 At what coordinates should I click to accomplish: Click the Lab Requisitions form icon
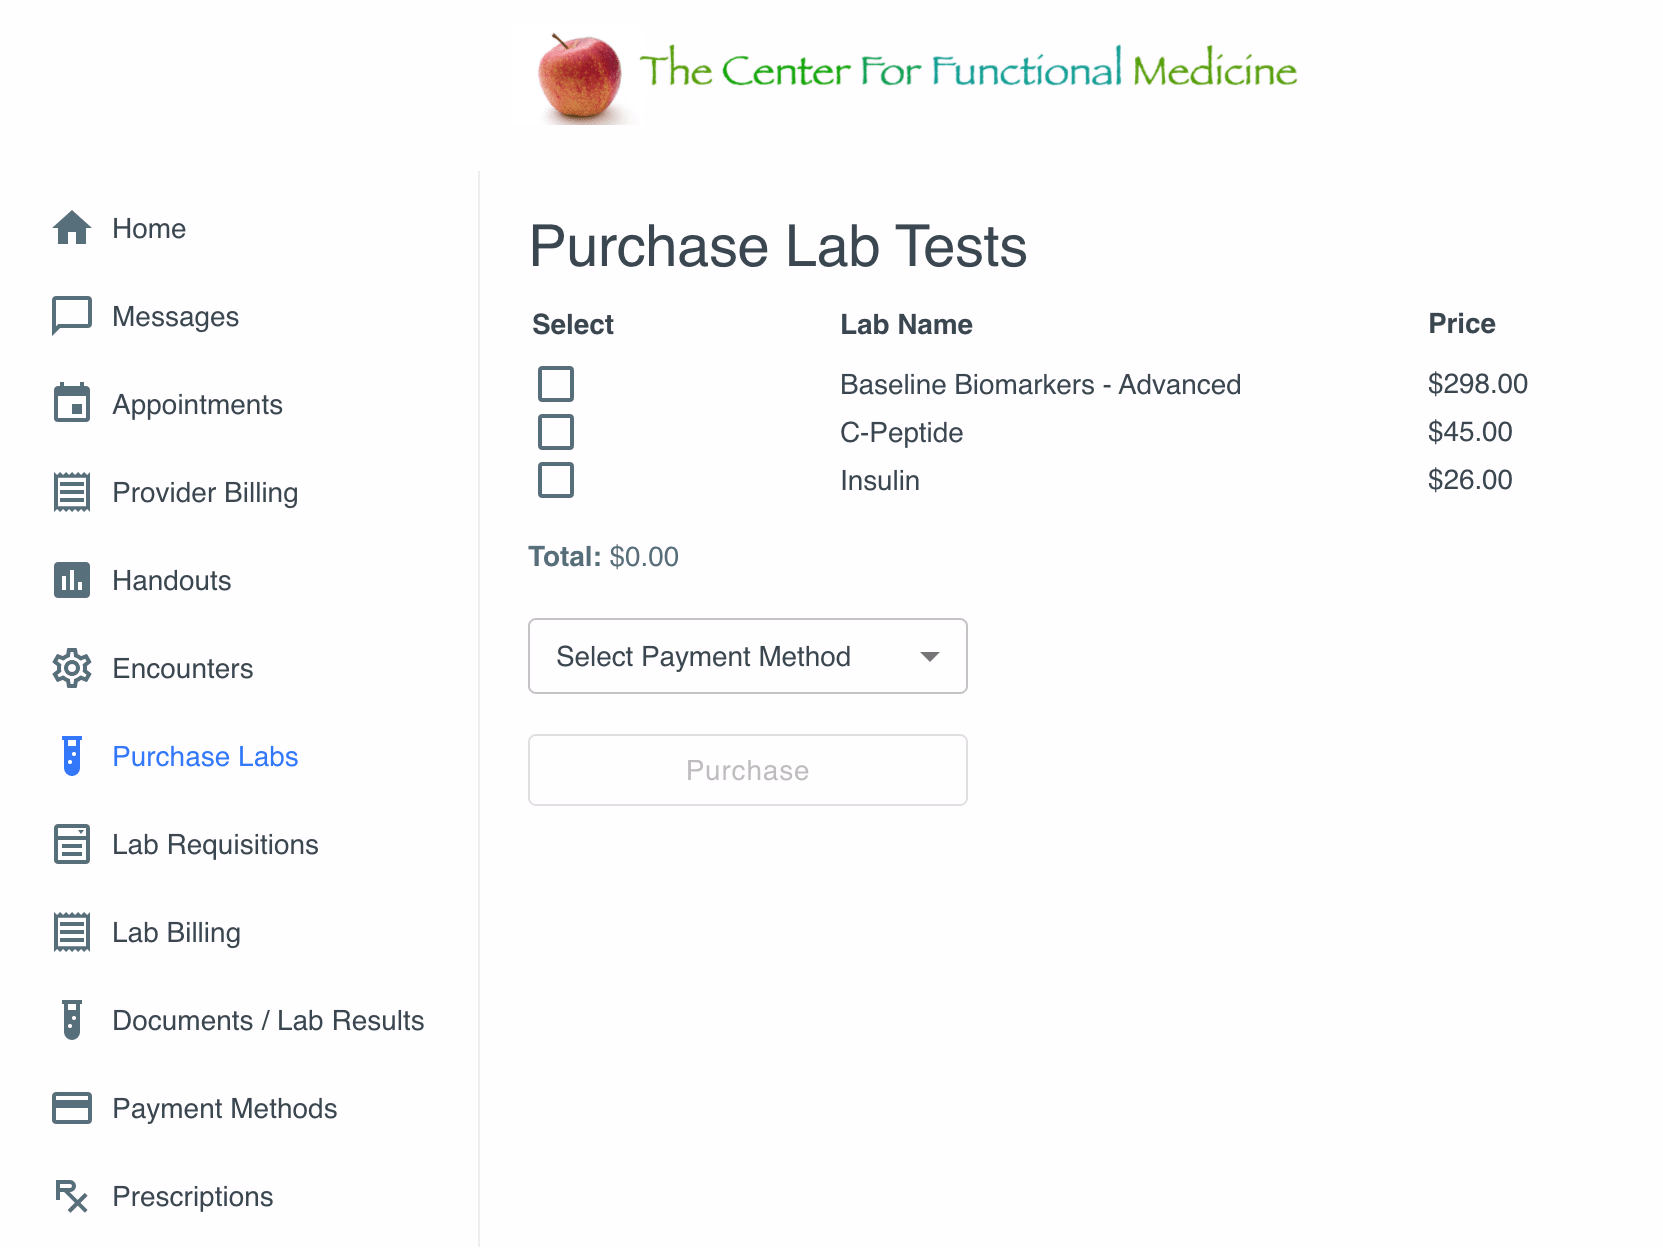click(72, 844)
